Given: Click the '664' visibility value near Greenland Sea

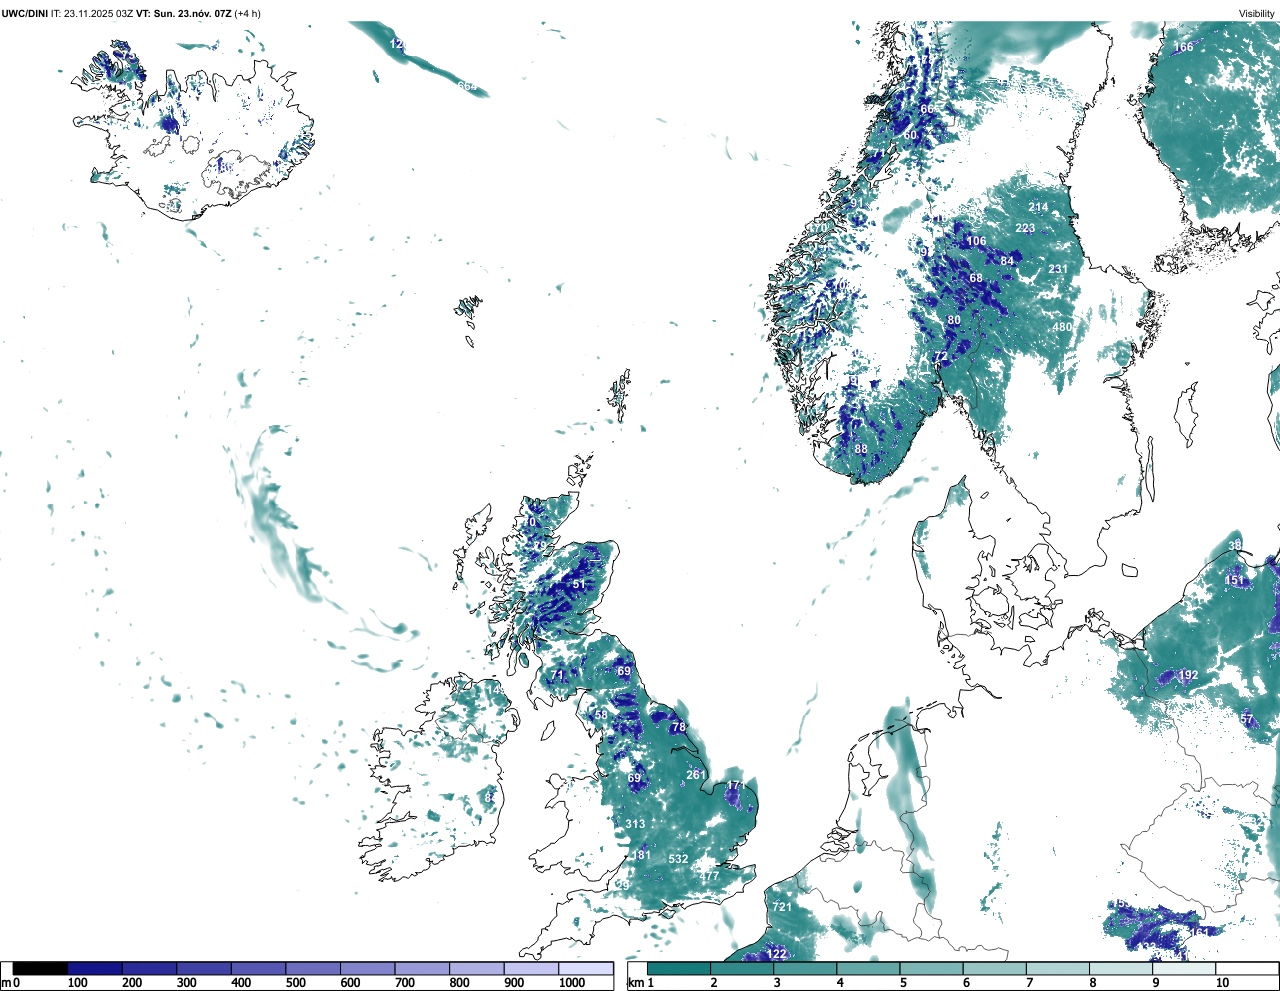Looking at the screenshot, I should point(467,86).
